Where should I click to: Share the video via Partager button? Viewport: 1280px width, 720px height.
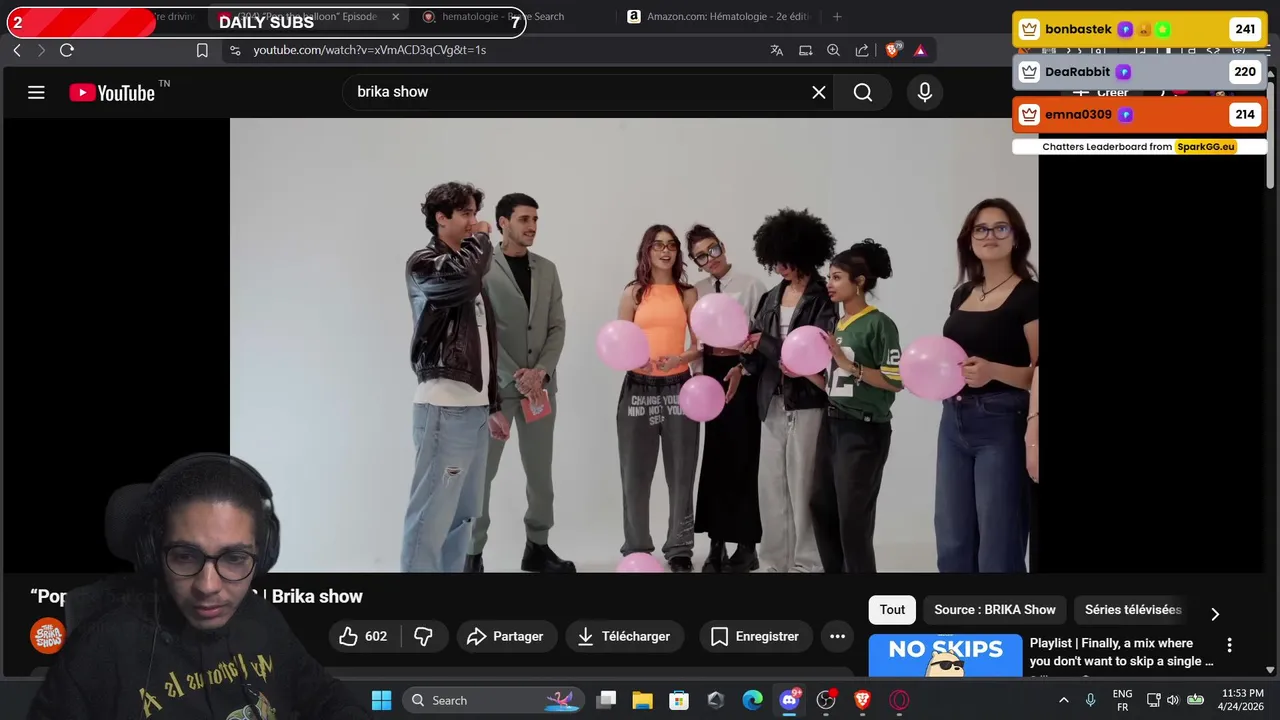pos(505,636)
